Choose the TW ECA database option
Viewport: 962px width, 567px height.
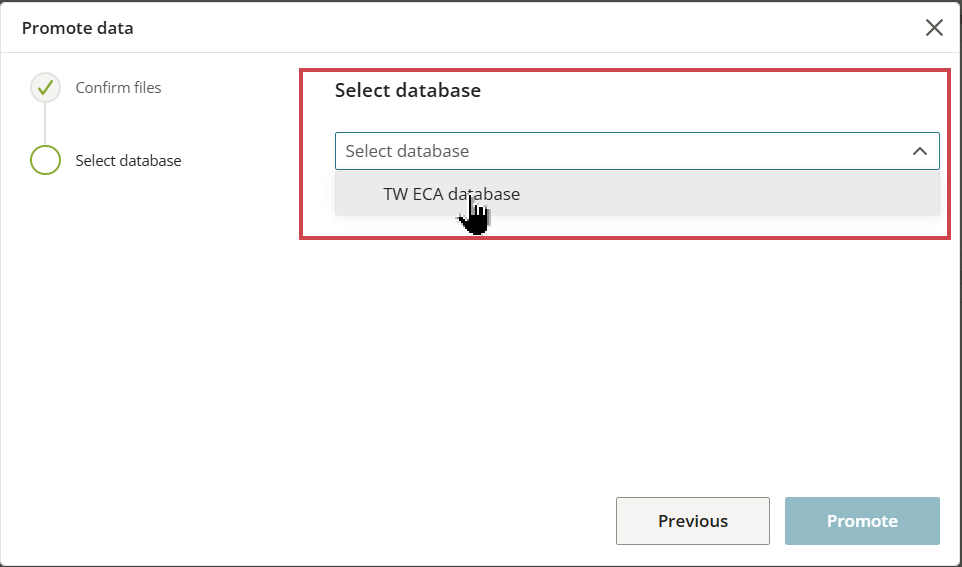click(x=637, y=194)
